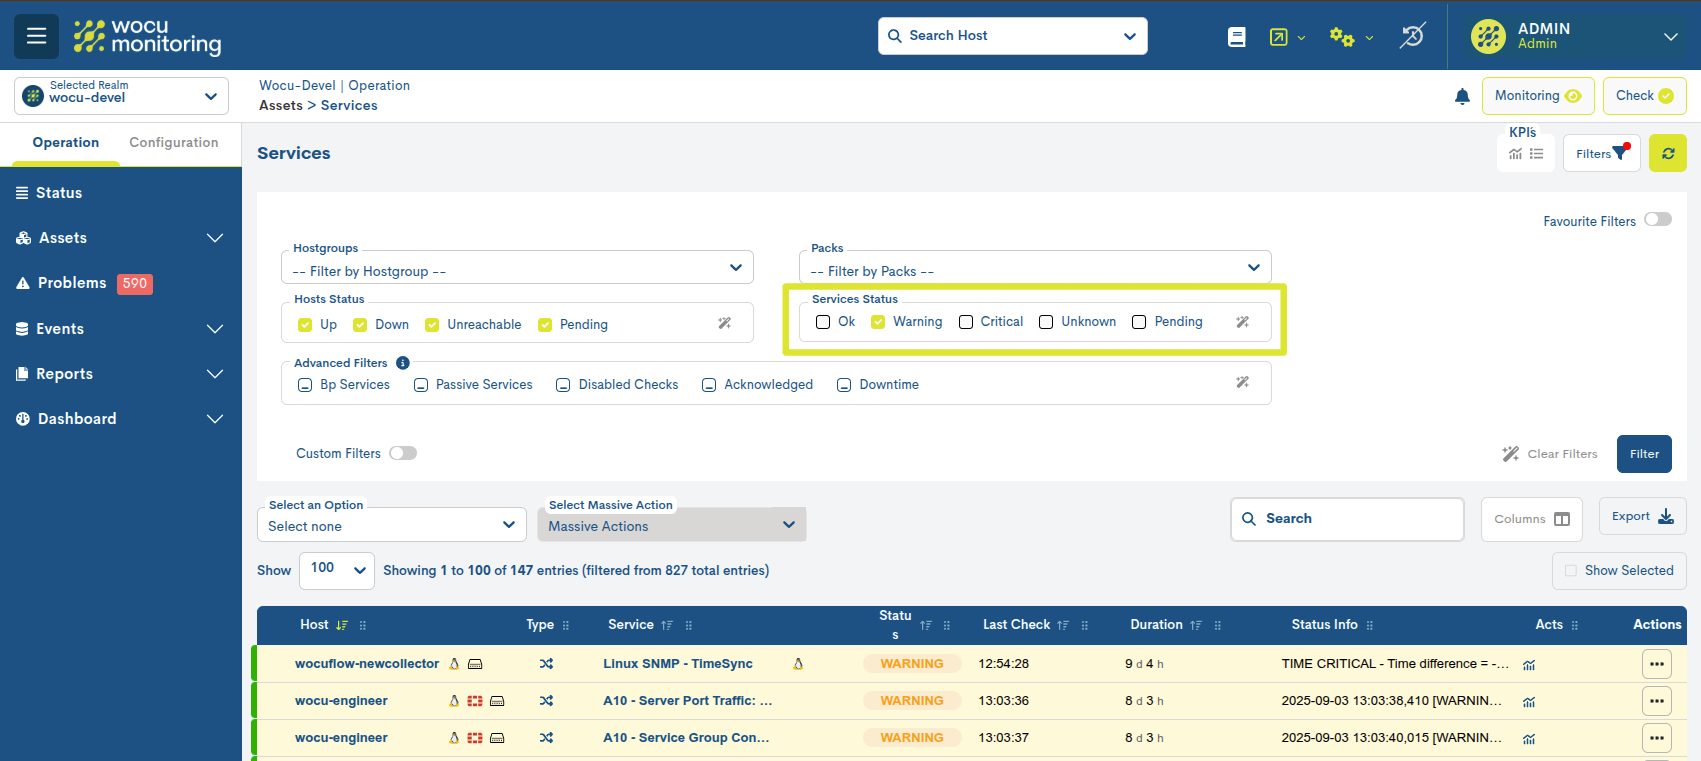Click the KPIs chart view icon
1701x761 pixels.
point(1515,154)
